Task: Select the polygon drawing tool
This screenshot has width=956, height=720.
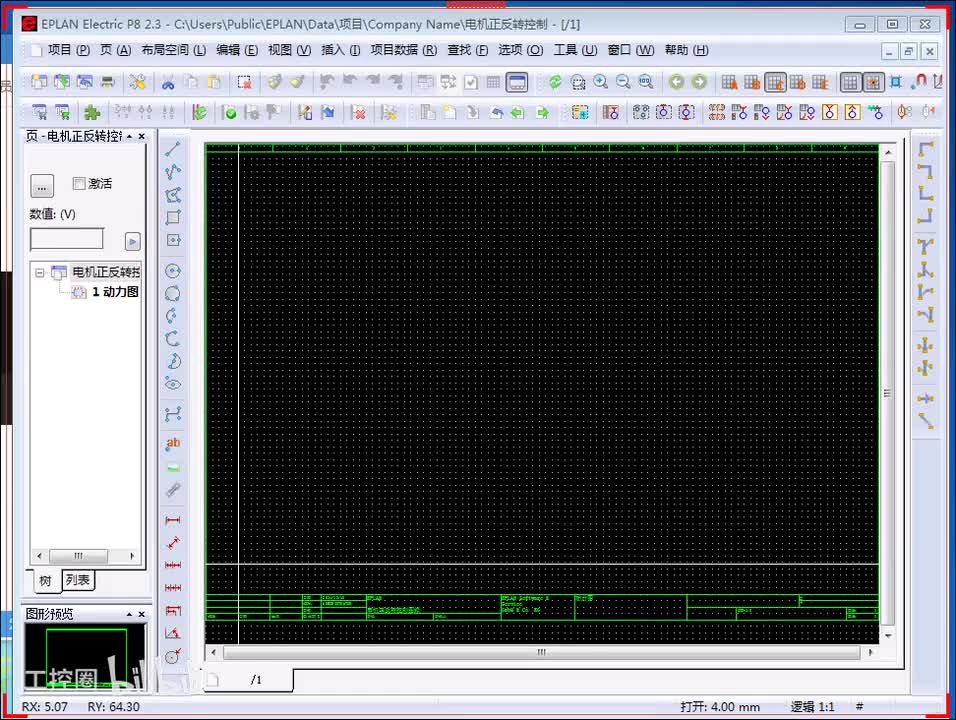Action: point(173,195)
